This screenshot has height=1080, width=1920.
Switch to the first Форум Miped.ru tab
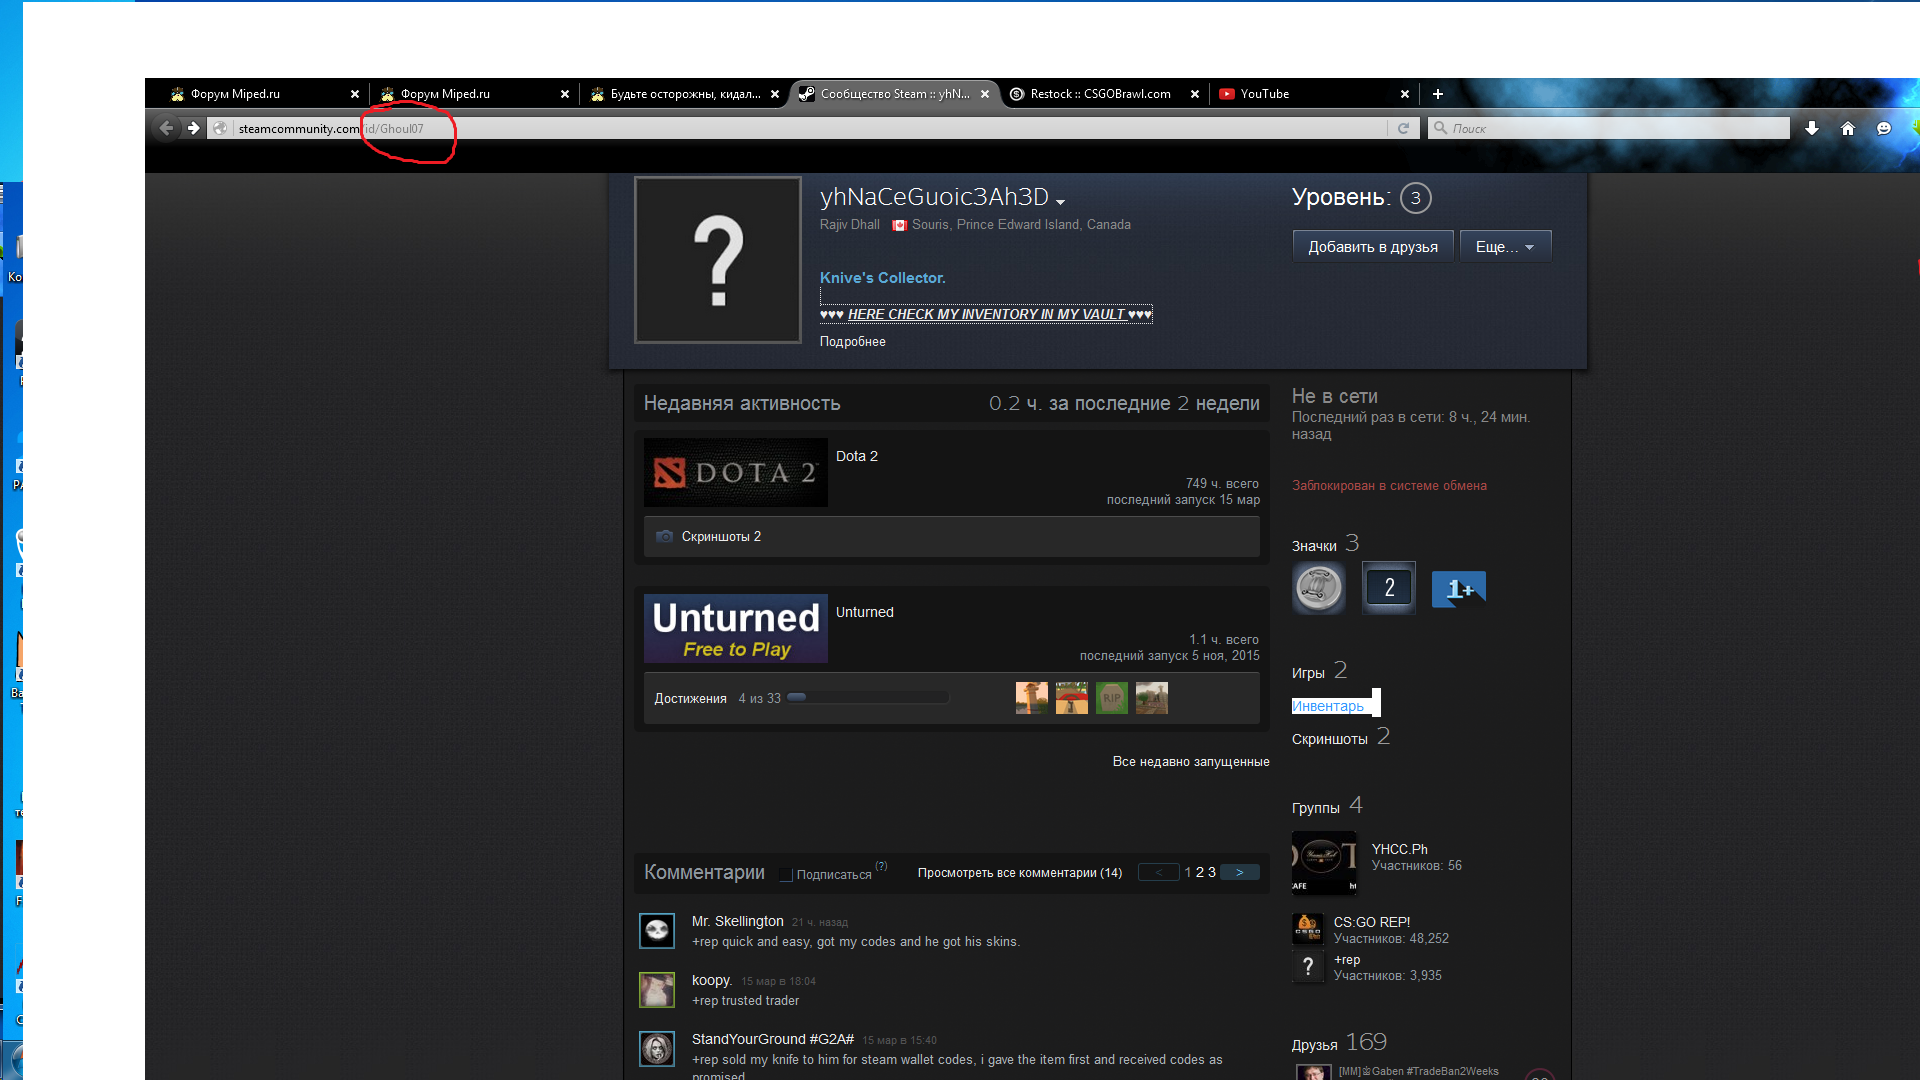260,94
